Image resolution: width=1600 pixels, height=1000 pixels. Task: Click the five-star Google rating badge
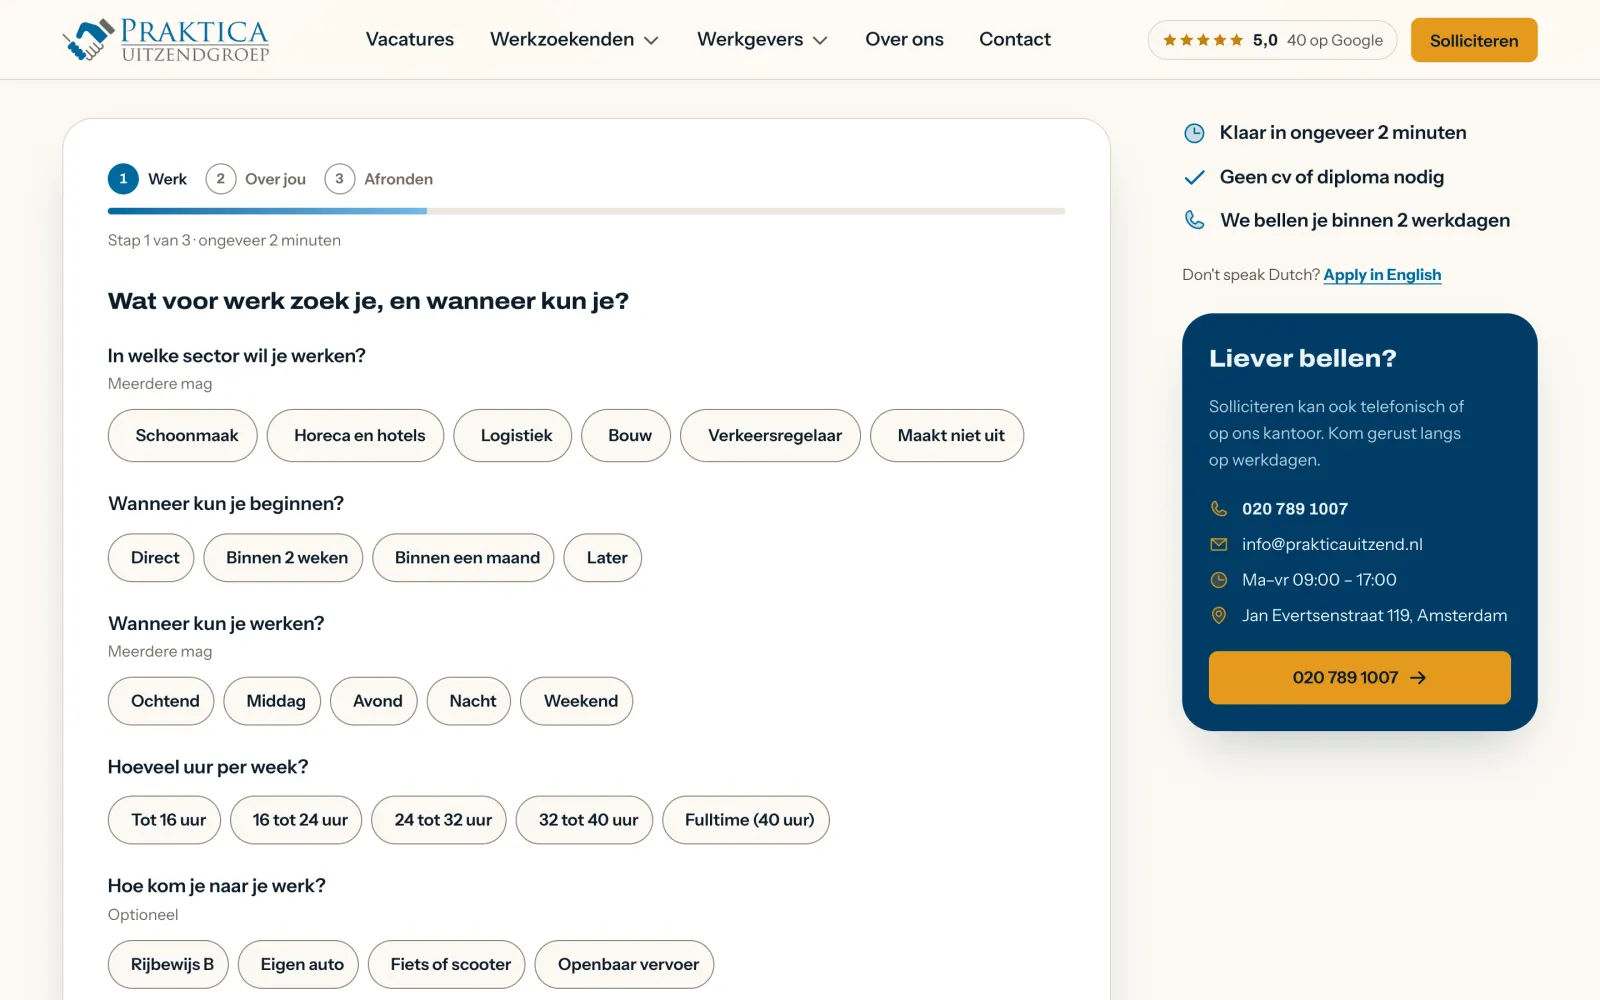1272,40
